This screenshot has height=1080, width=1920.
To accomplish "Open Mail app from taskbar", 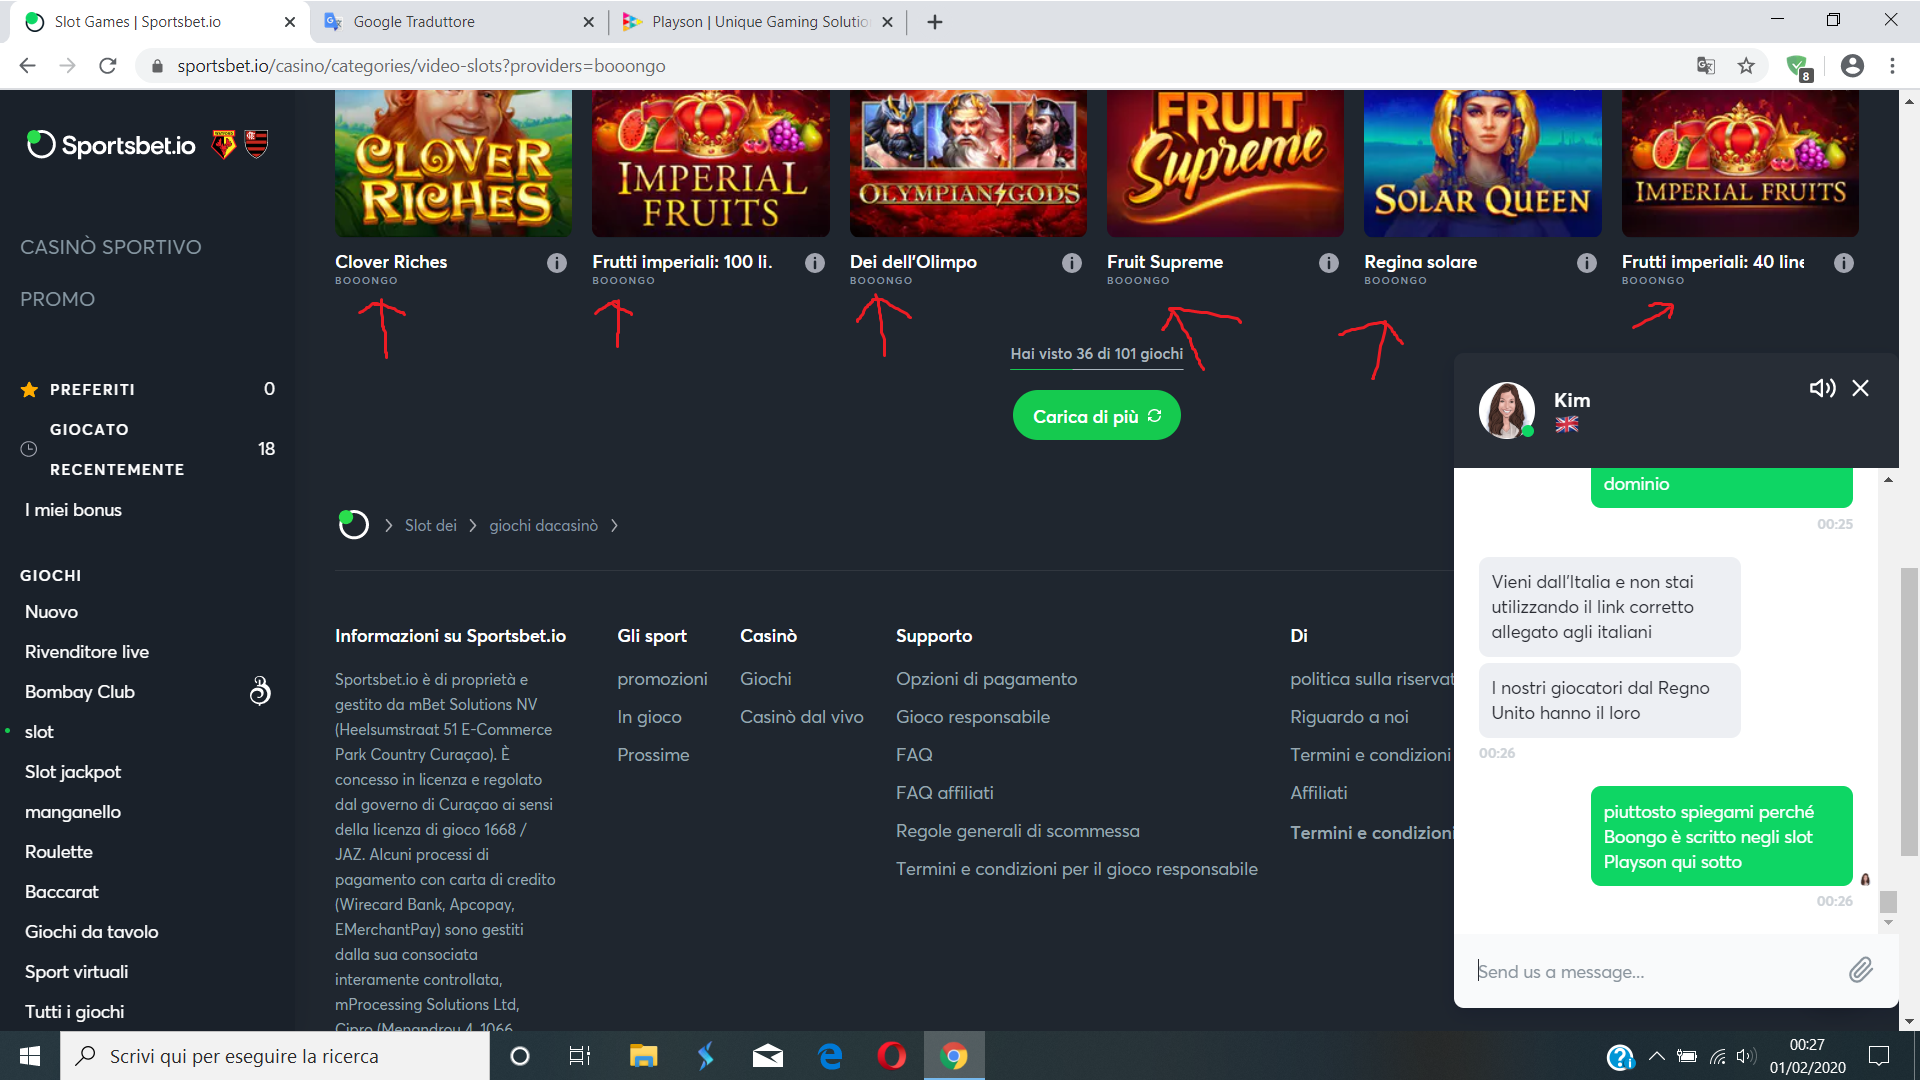I will (x=768, y=1056).
